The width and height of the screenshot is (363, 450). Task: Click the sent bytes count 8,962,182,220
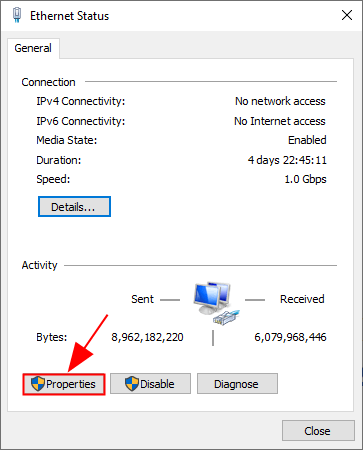click(147, 337)
